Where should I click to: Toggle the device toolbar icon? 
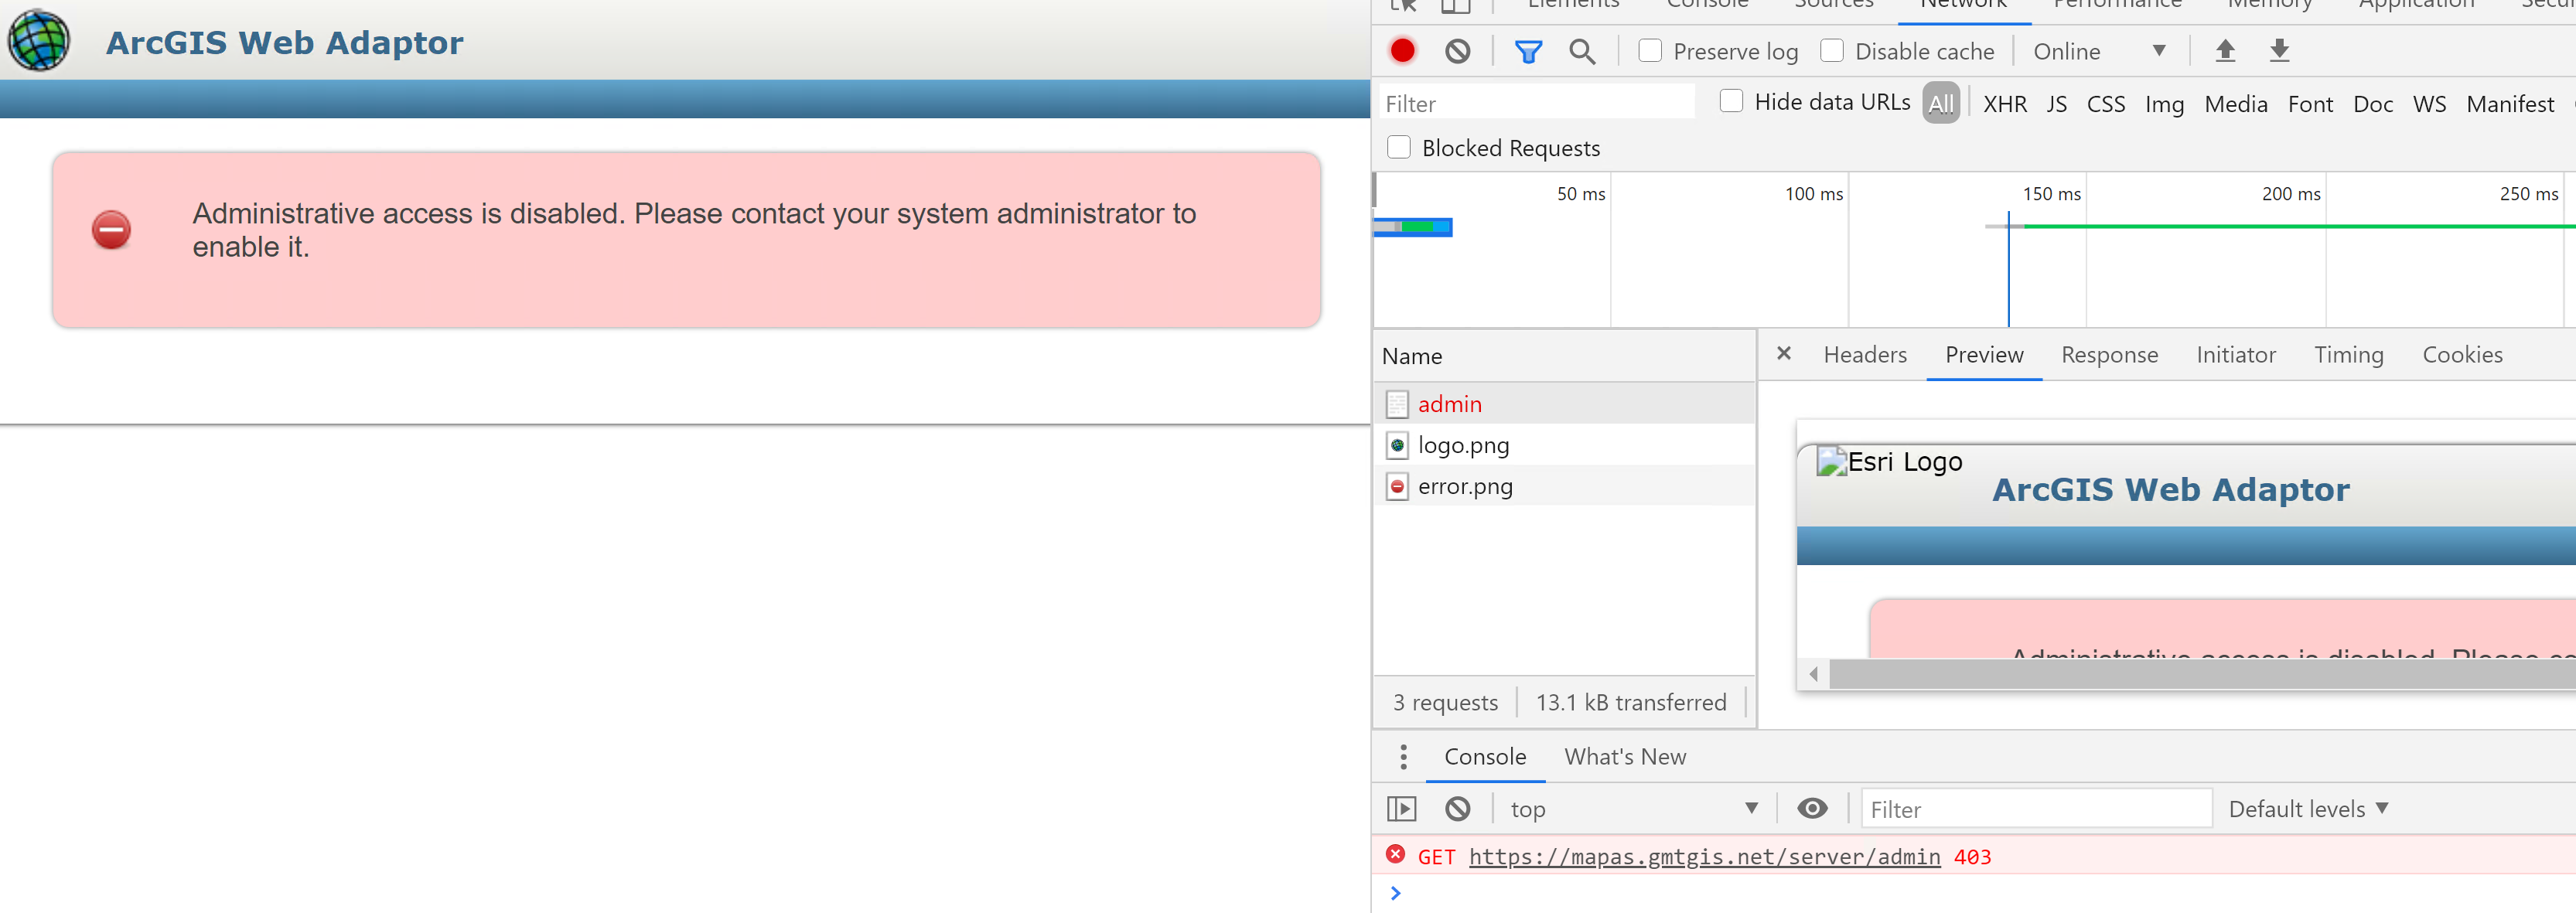[1455, 6]
